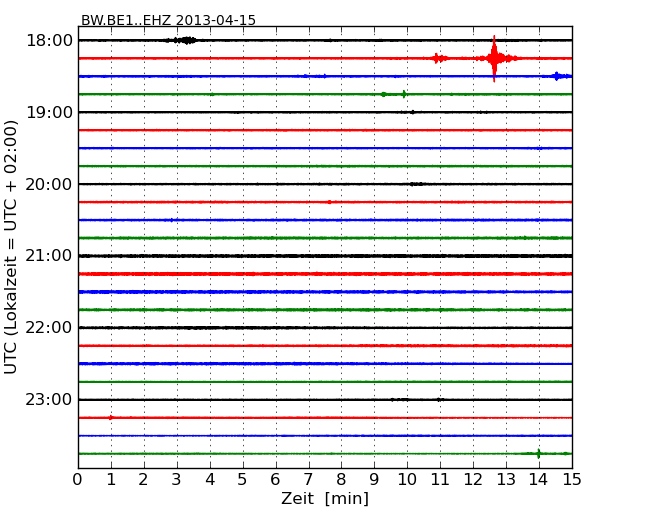Click the UTC Lokalzeit y-axis label
Image resolution: width=650 pixels, height=520 pixels.
click(x=11, y=247)
